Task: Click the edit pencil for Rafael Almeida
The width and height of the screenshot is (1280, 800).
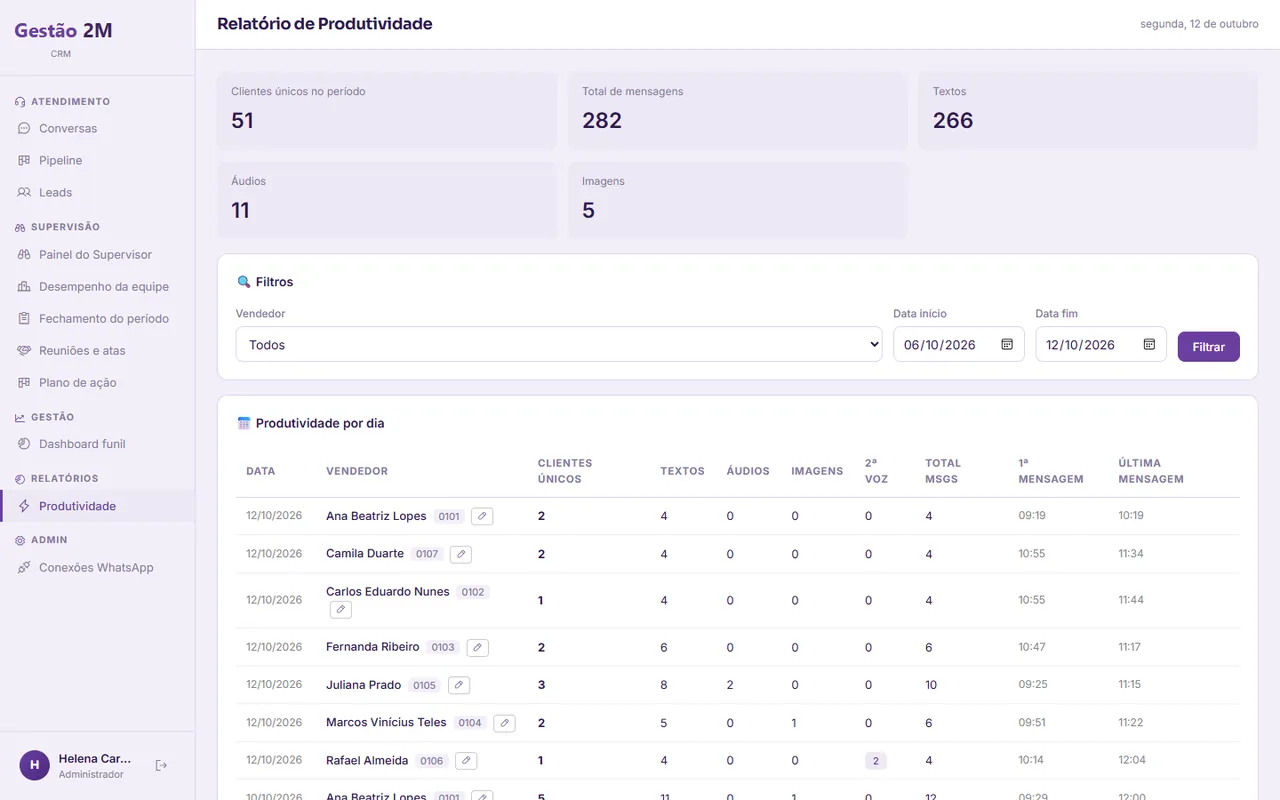Action: 466,760
